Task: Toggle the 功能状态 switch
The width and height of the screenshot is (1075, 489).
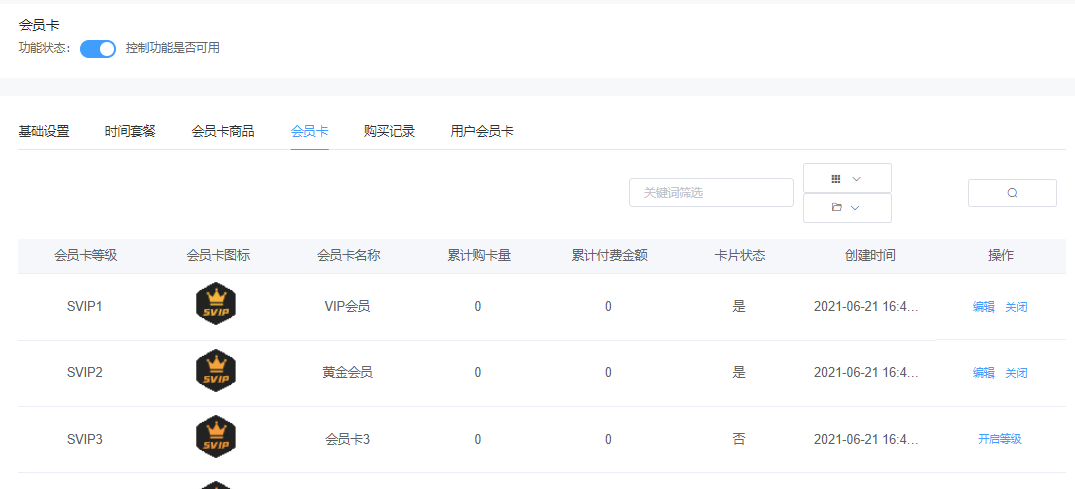Action: (98, 49)
